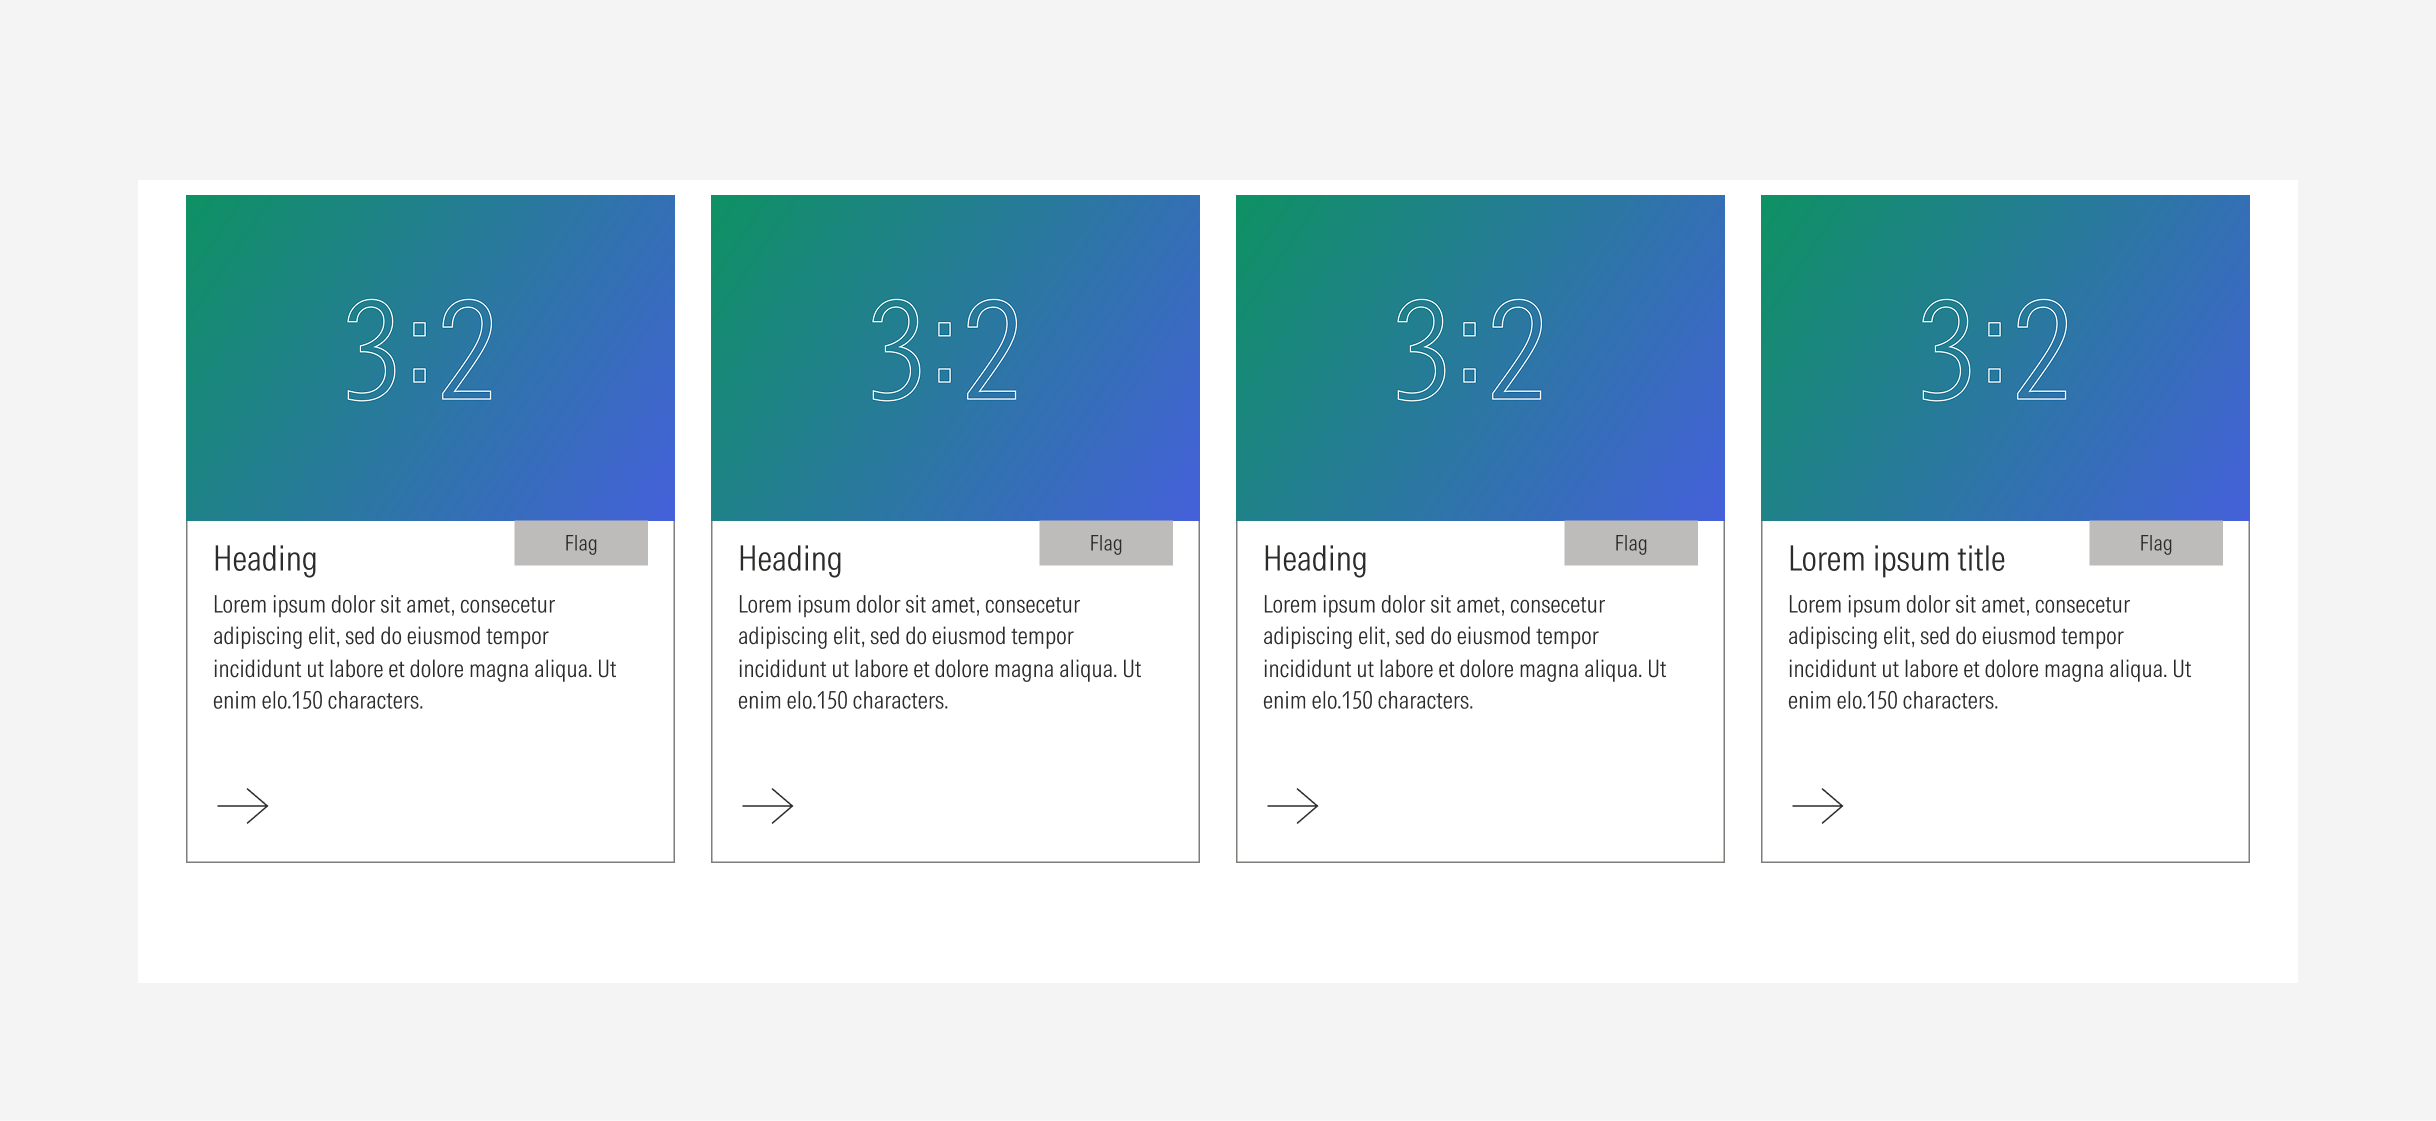
Task: Toggle the Flag on the Lorem ipsum title card
Action: pos(2156,542)
